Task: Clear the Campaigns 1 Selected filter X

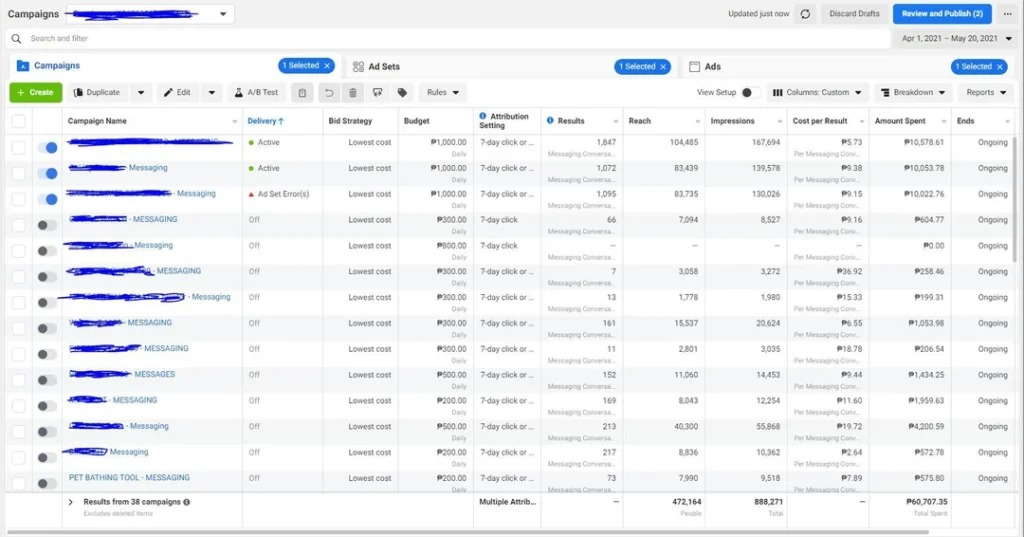Action: (327, 66)
